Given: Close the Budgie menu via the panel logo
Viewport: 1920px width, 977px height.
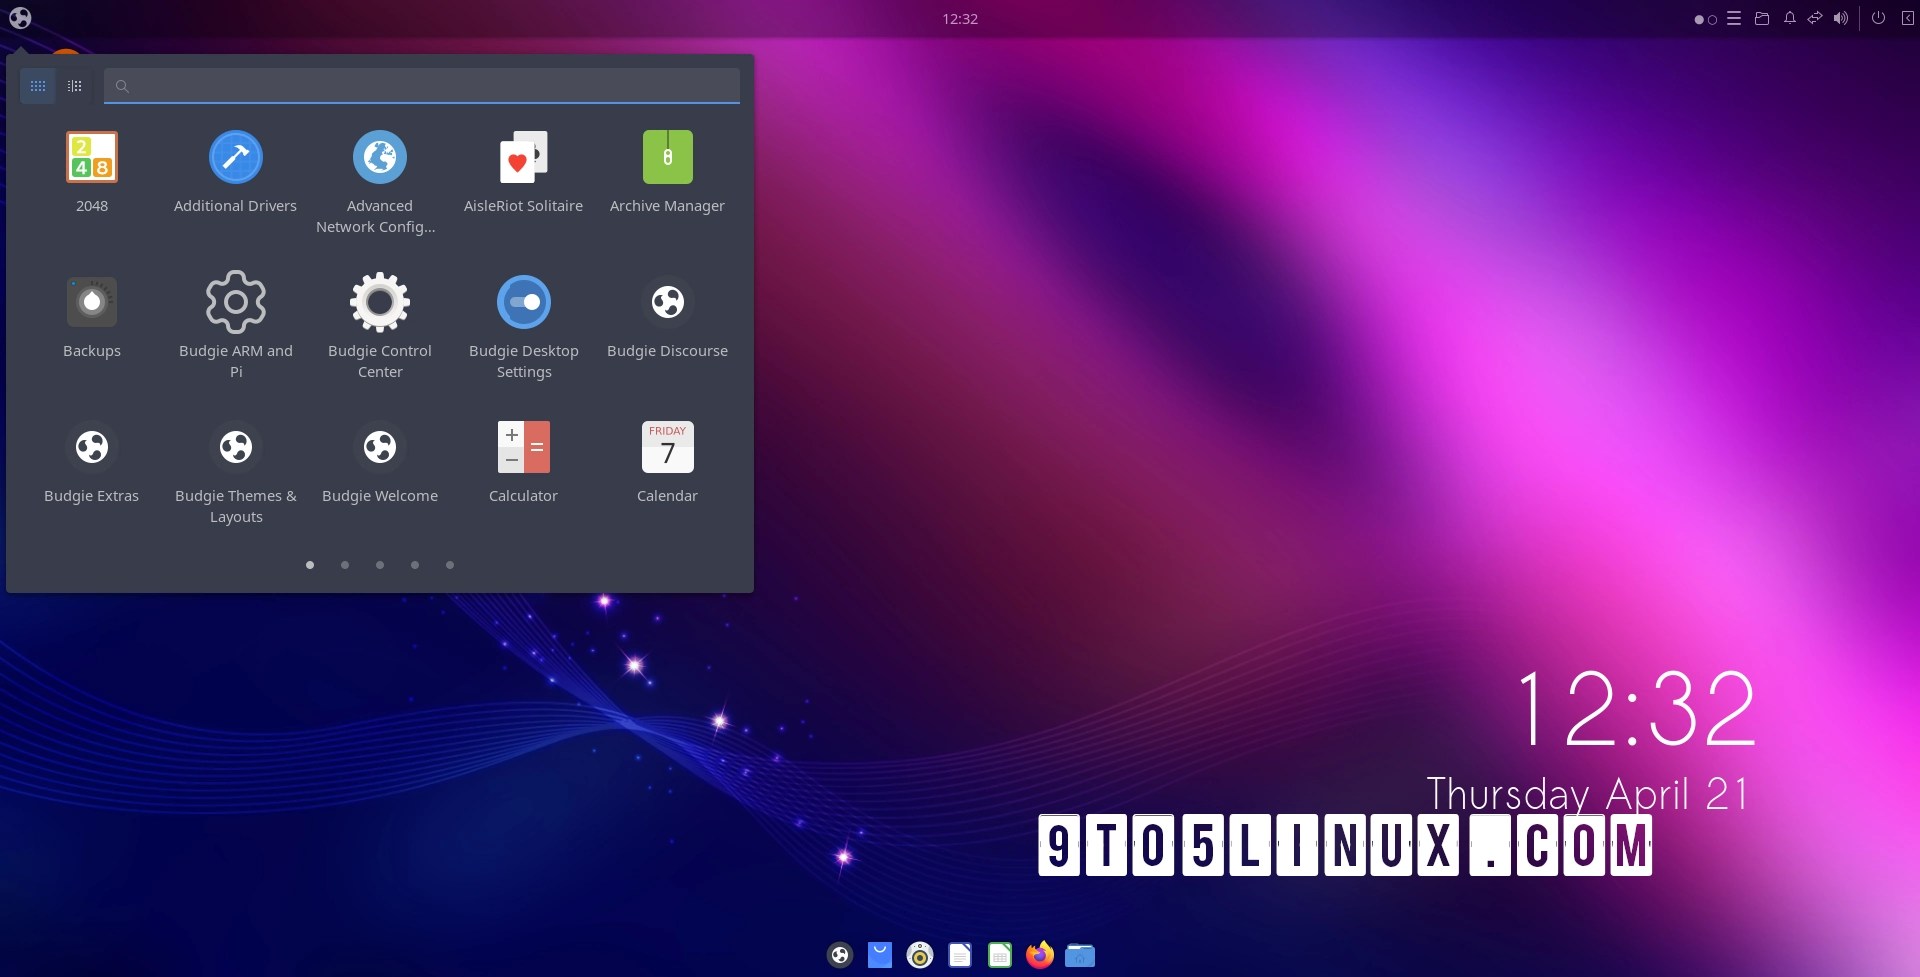Looking at the screenshot, I should [x=20, y=18].
